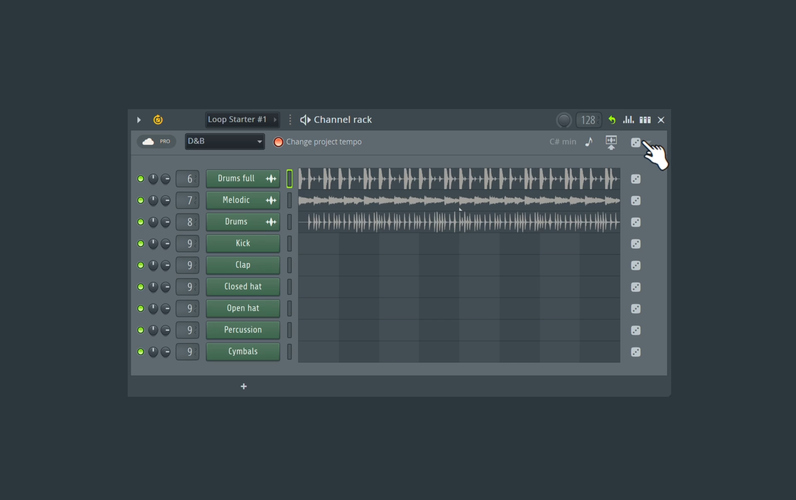The height and width of the screenshot is (500, 796).
Task: Click the green undo arrow icon
Action: (x=612, y=120)
